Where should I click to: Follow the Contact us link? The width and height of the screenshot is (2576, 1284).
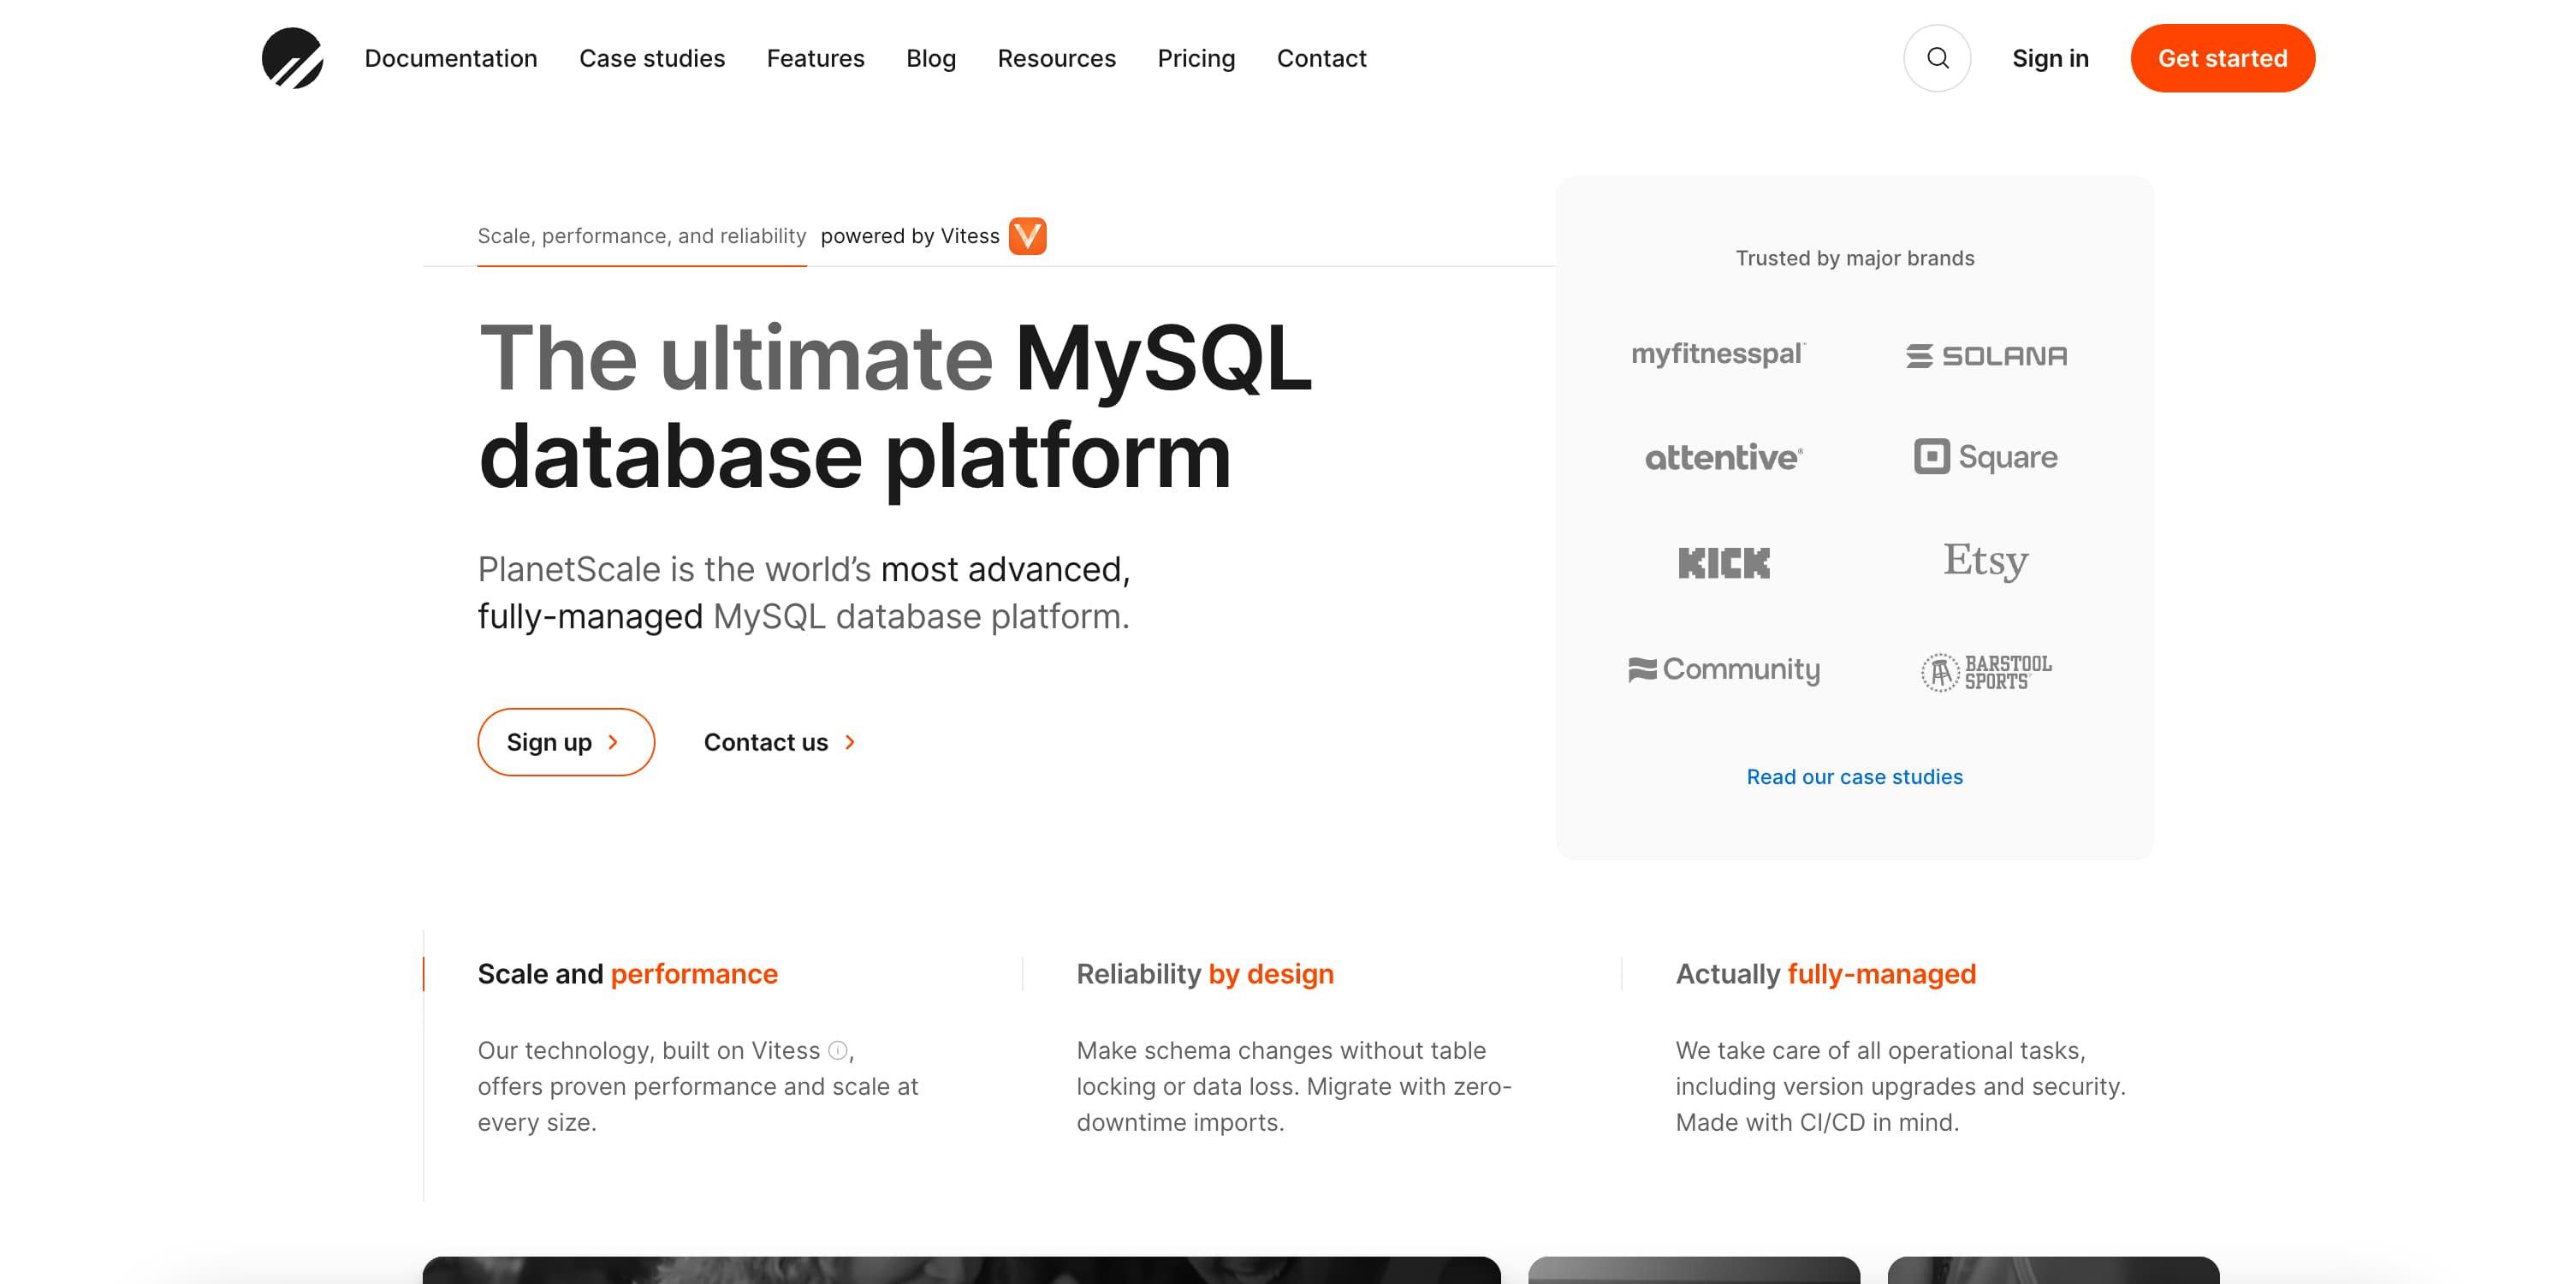[x=779, y=742]
